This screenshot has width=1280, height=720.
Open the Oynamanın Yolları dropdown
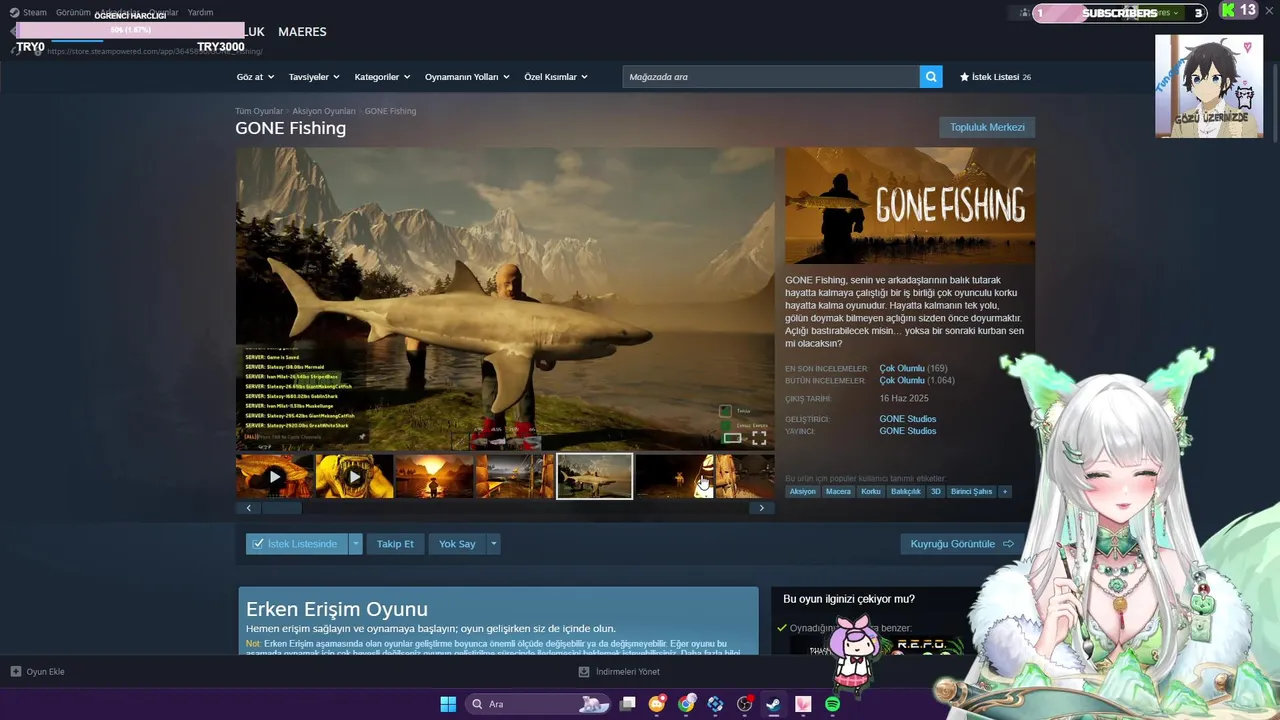[x=467, y=77]
